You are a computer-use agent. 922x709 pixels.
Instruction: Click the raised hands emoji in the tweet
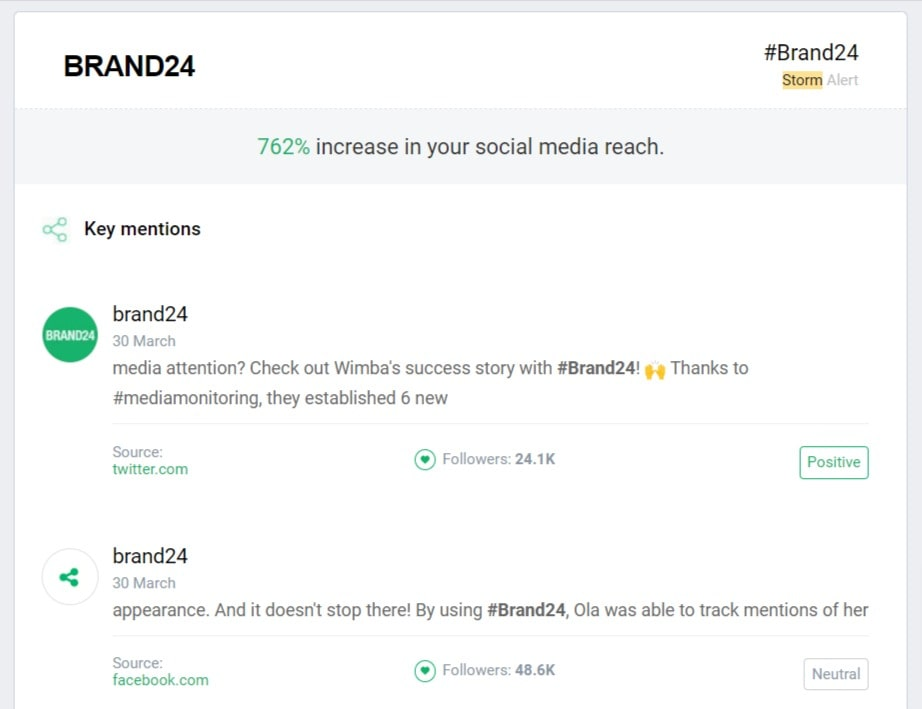[655, 370]
